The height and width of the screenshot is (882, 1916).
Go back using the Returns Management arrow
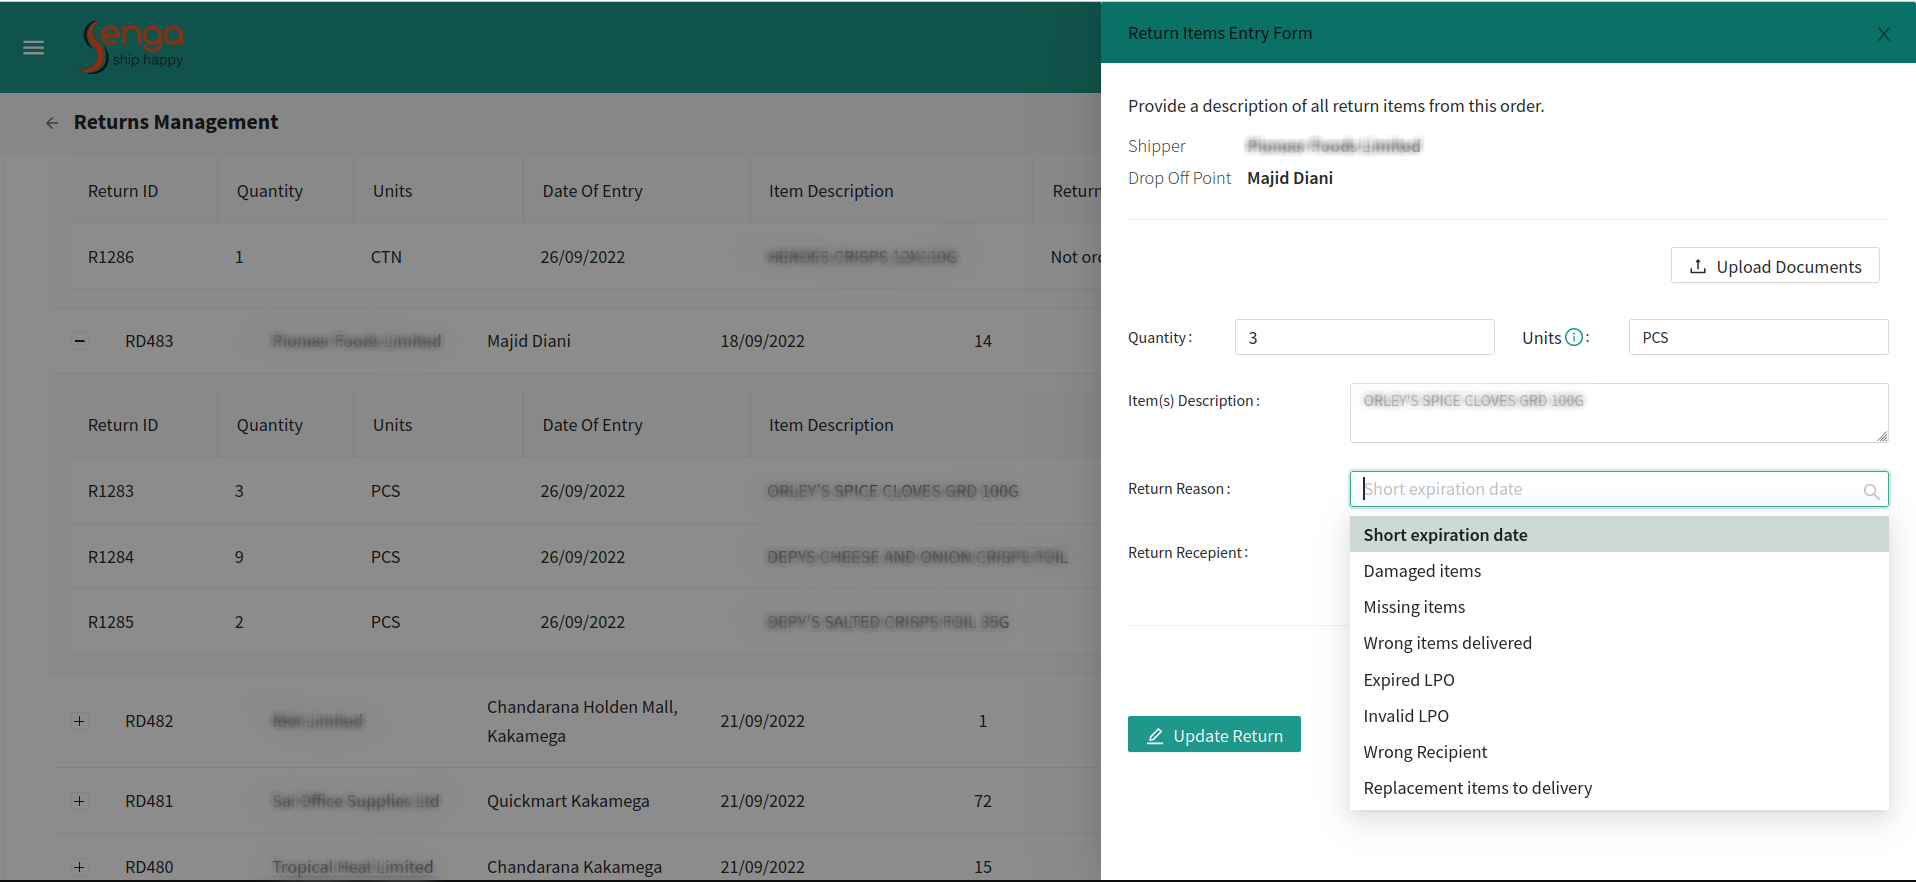tap(52, 123)
